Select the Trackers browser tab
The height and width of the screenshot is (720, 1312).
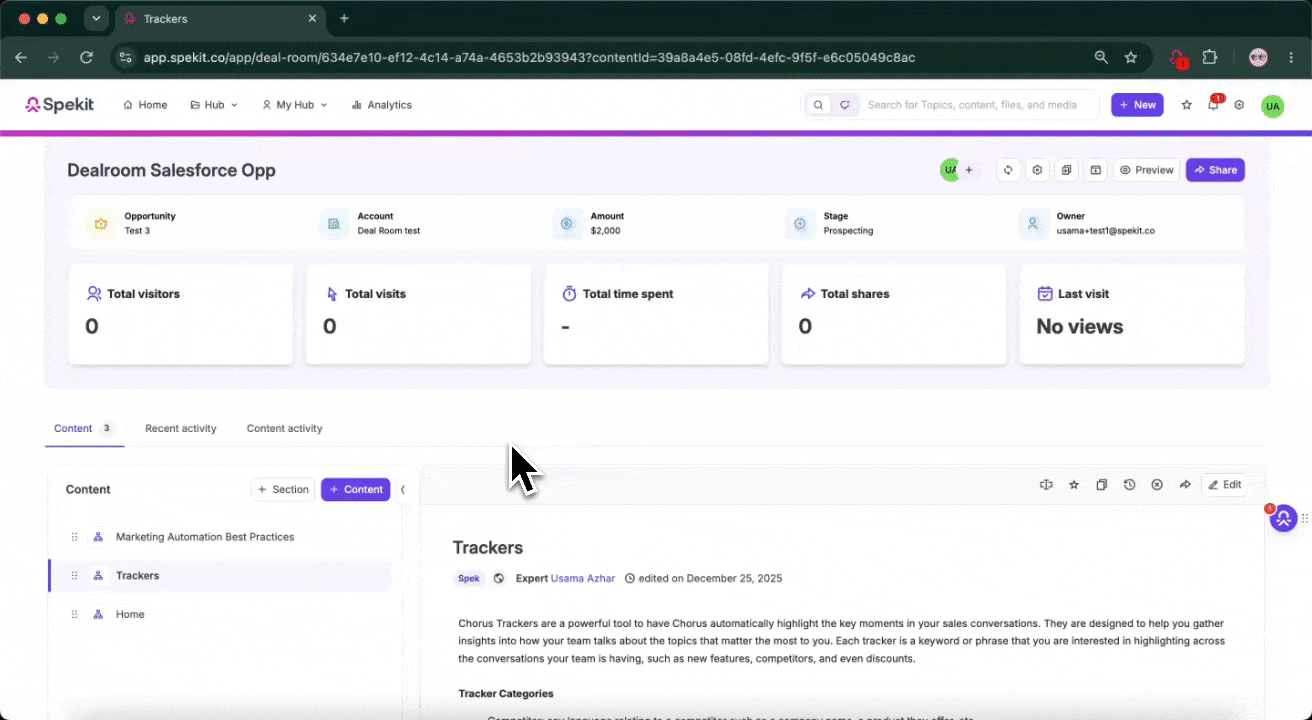pos(221,19)
